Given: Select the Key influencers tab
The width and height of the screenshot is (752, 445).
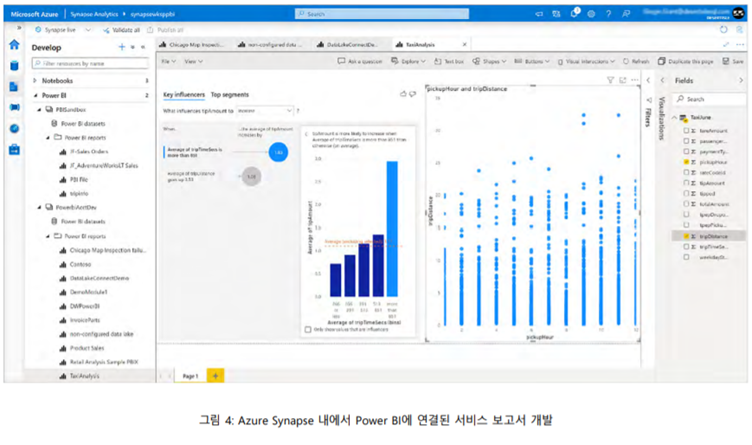Looking at the screenshot, I should (x=184, y=94).
